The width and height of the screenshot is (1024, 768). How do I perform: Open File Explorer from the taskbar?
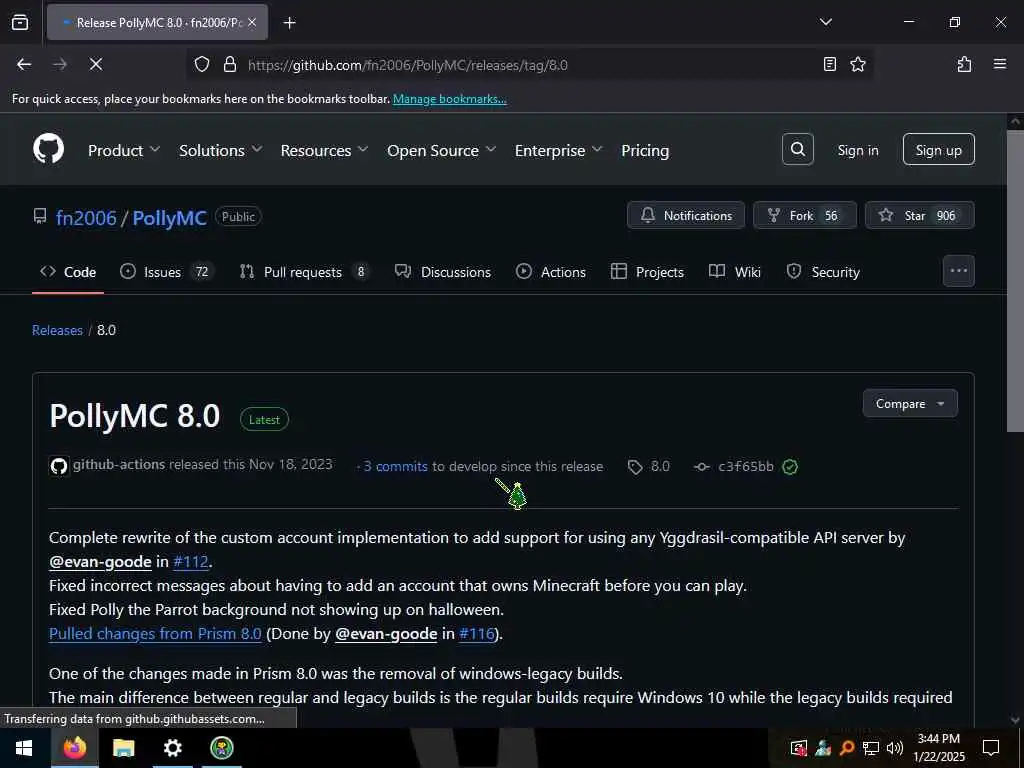click(x=123, y=748)
